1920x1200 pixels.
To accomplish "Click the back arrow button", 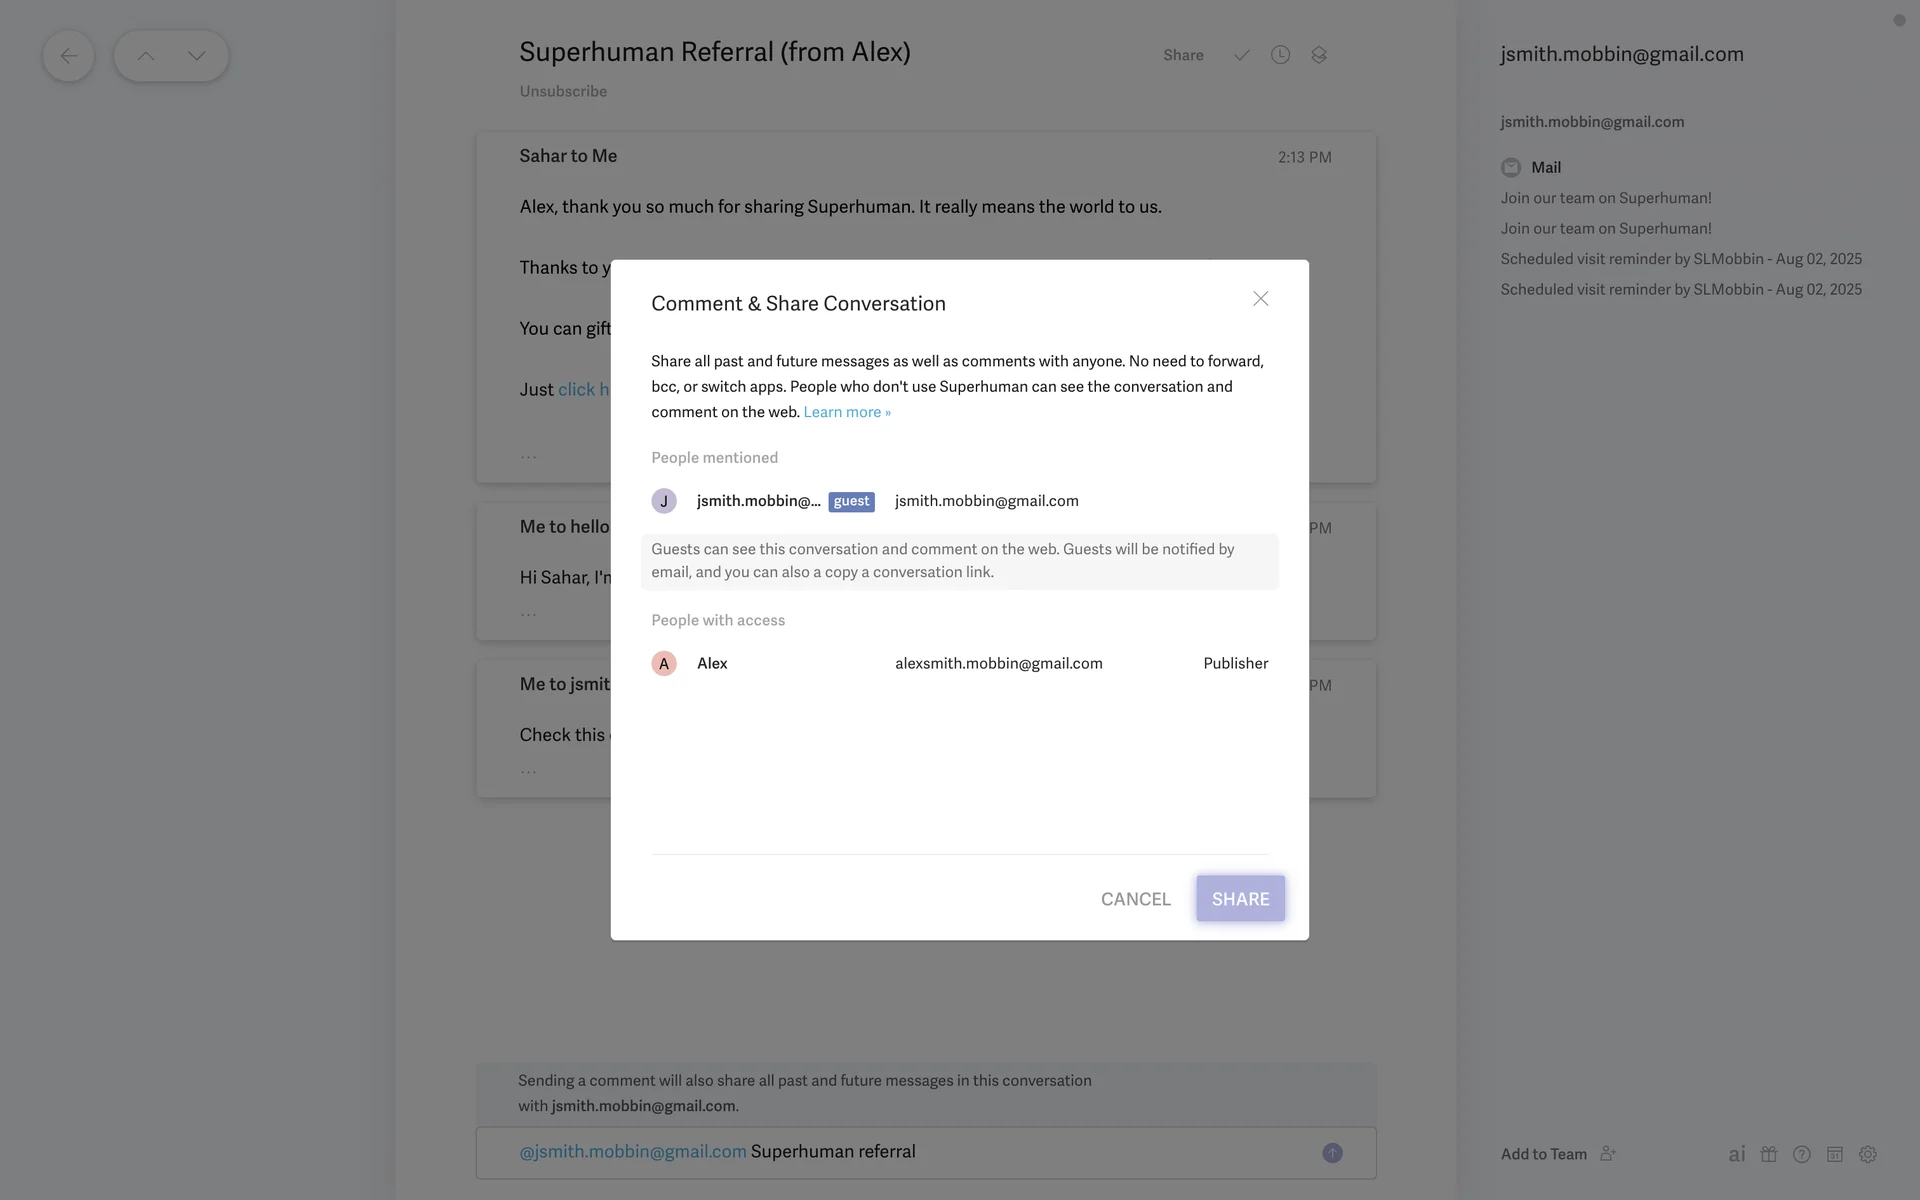I will tap(69, 56).
